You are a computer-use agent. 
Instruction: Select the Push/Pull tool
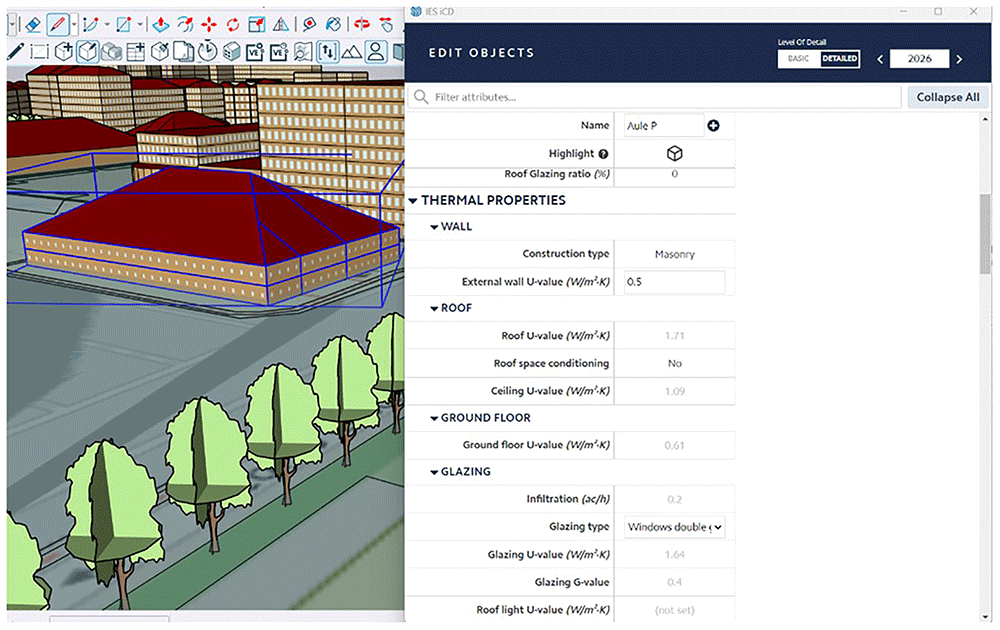pos(161,25)
